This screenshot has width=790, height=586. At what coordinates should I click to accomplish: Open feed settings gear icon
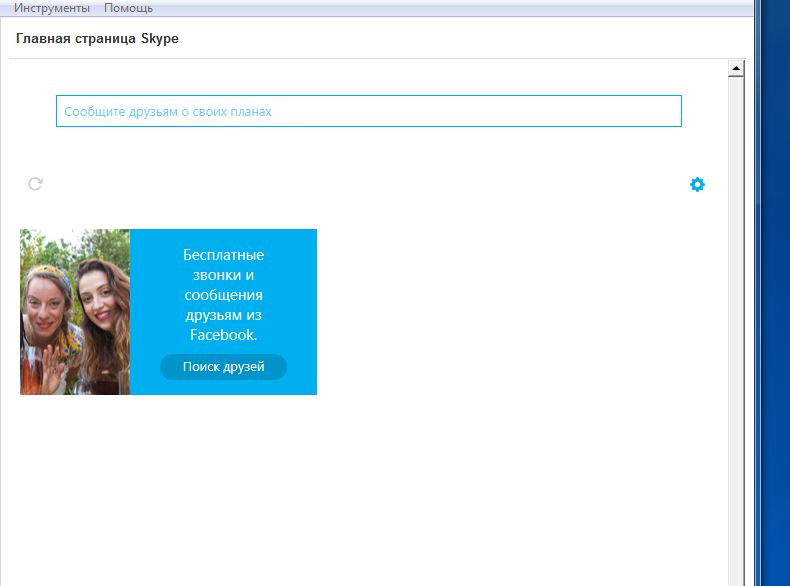click(x=697, y=184)
